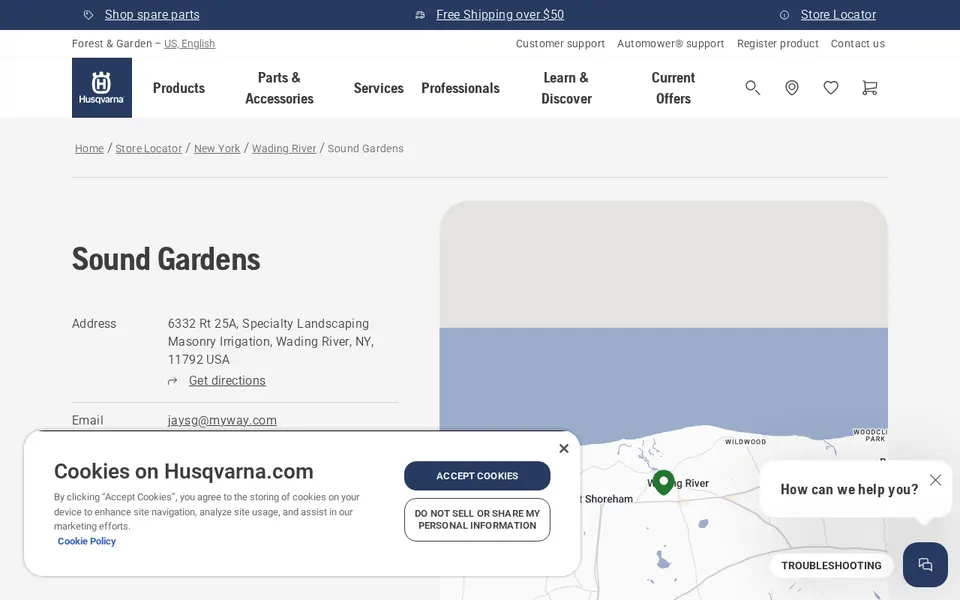The image size is (960, 600).
Task: Click the Accept Cookies button
Action: click(477, 476)
